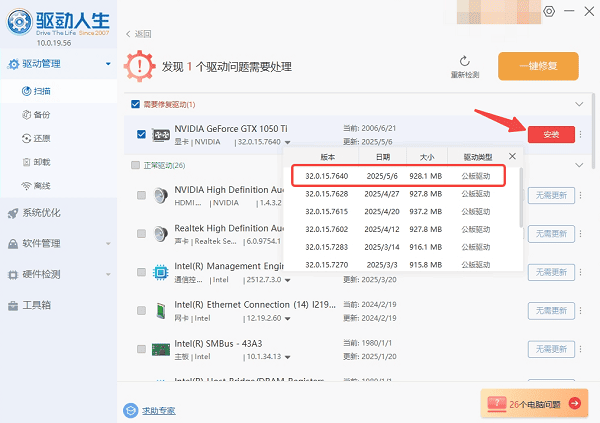Open the 26个电脑问题 banner

[x=534, y=403]
